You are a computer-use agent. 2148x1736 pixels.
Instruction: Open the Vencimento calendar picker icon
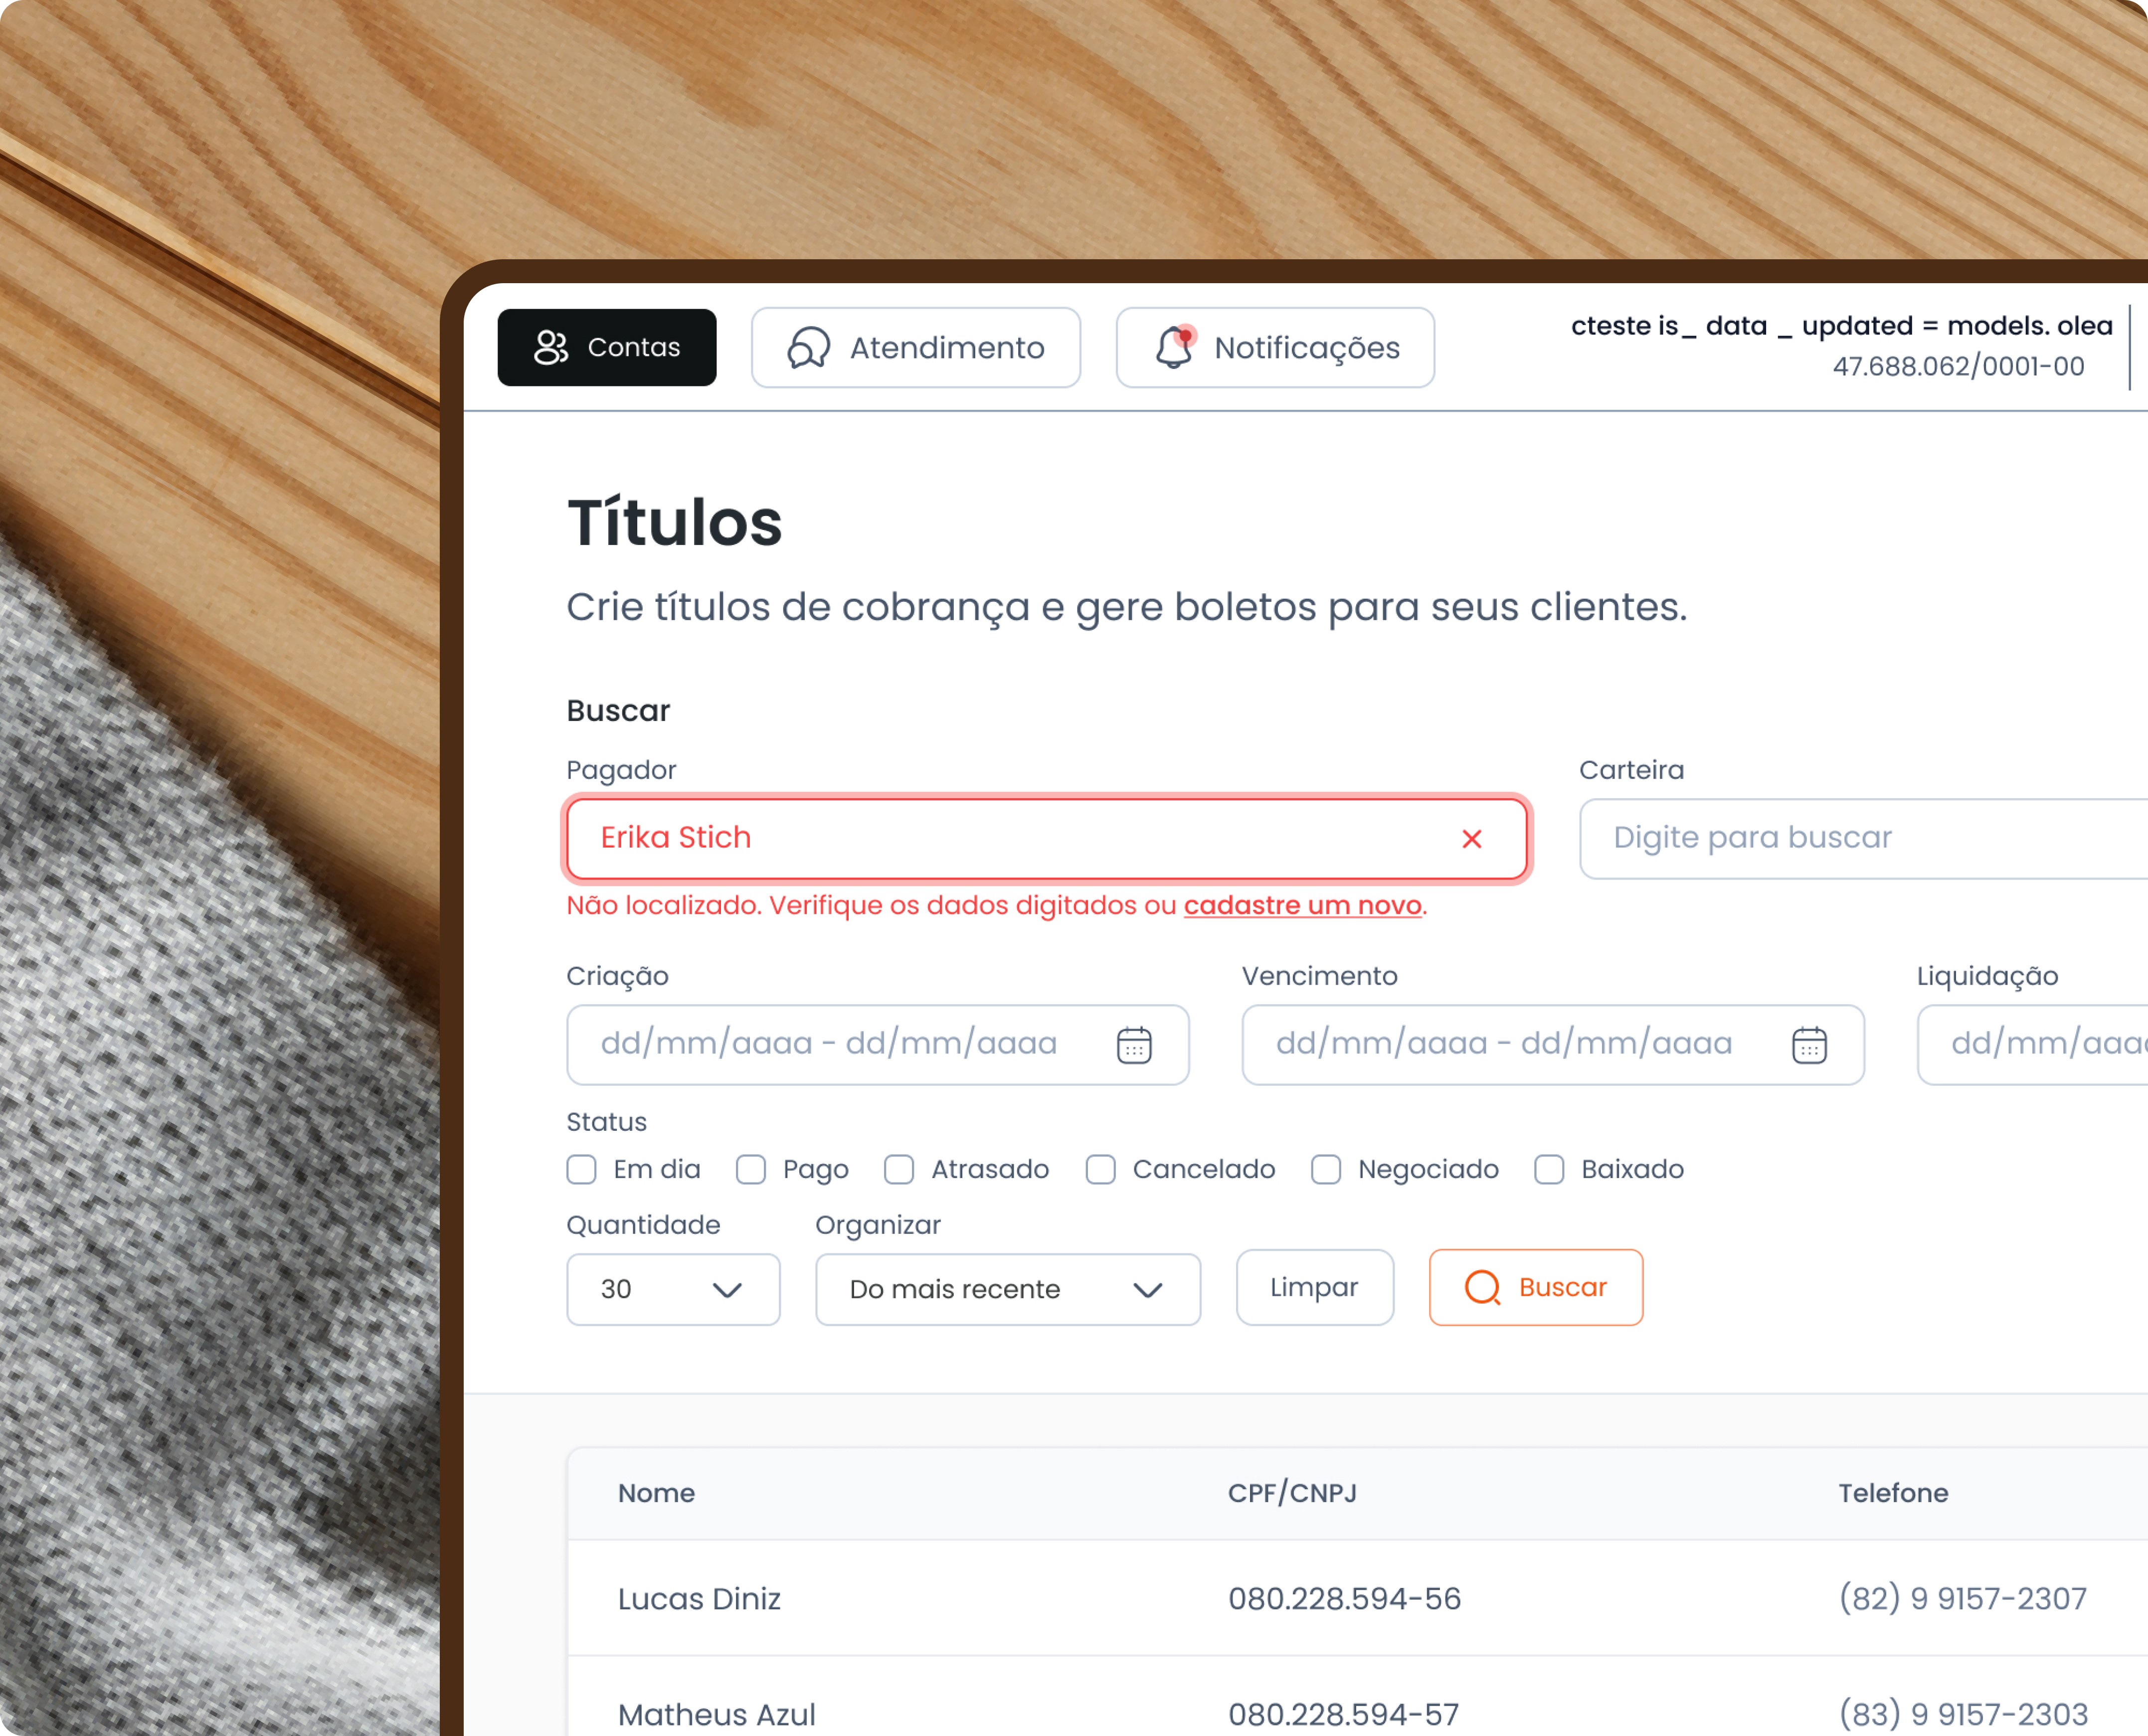click(x=1809, y=1045)
